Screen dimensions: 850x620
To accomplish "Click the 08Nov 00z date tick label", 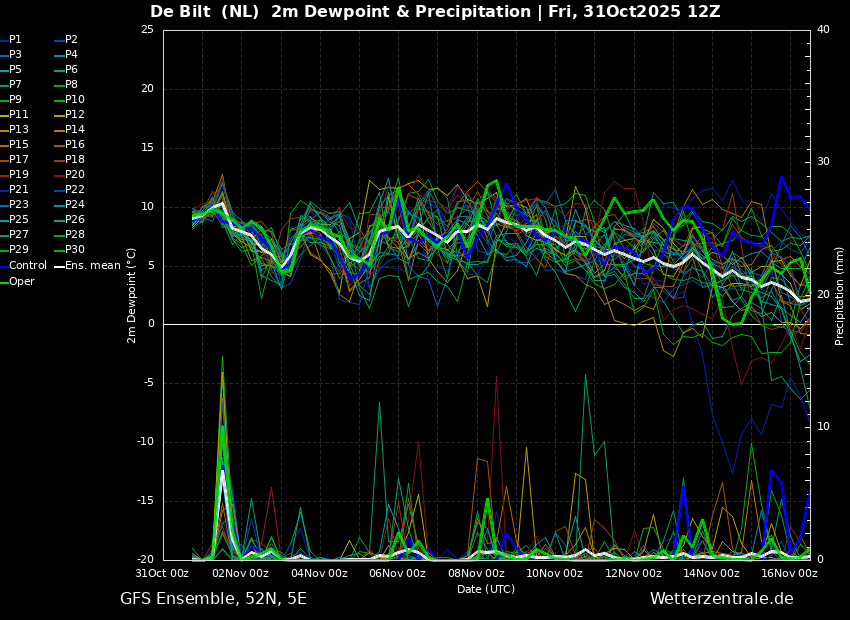I will 475,573.
